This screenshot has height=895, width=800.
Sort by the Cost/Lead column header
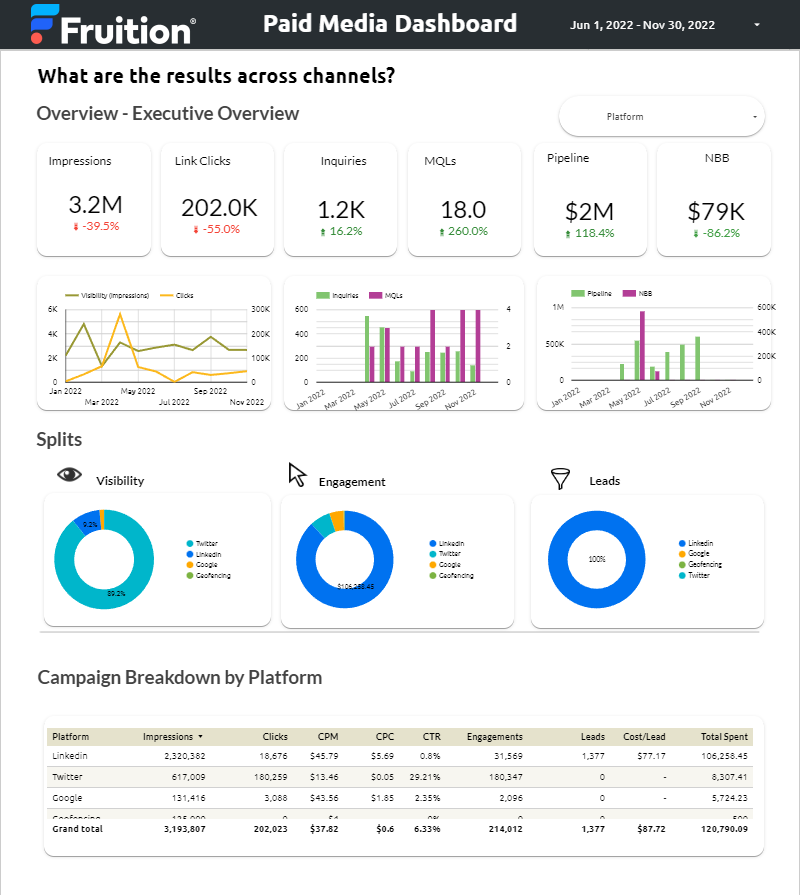[x=644, y=737]
